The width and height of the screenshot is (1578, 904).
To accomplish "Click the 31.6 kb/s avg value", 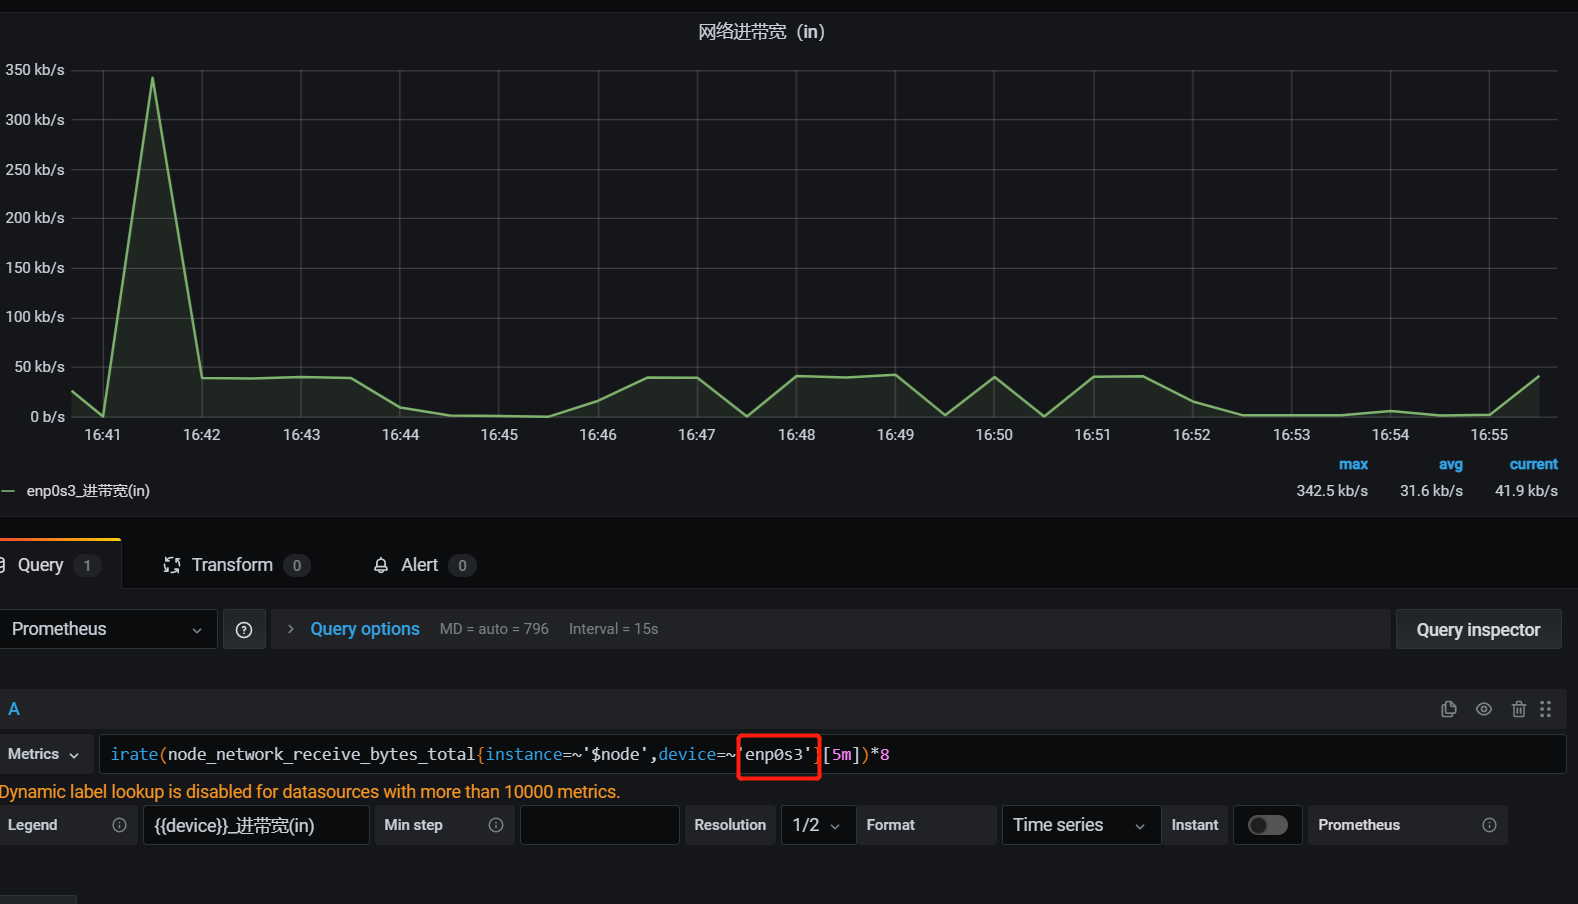I will [1431, 491].
